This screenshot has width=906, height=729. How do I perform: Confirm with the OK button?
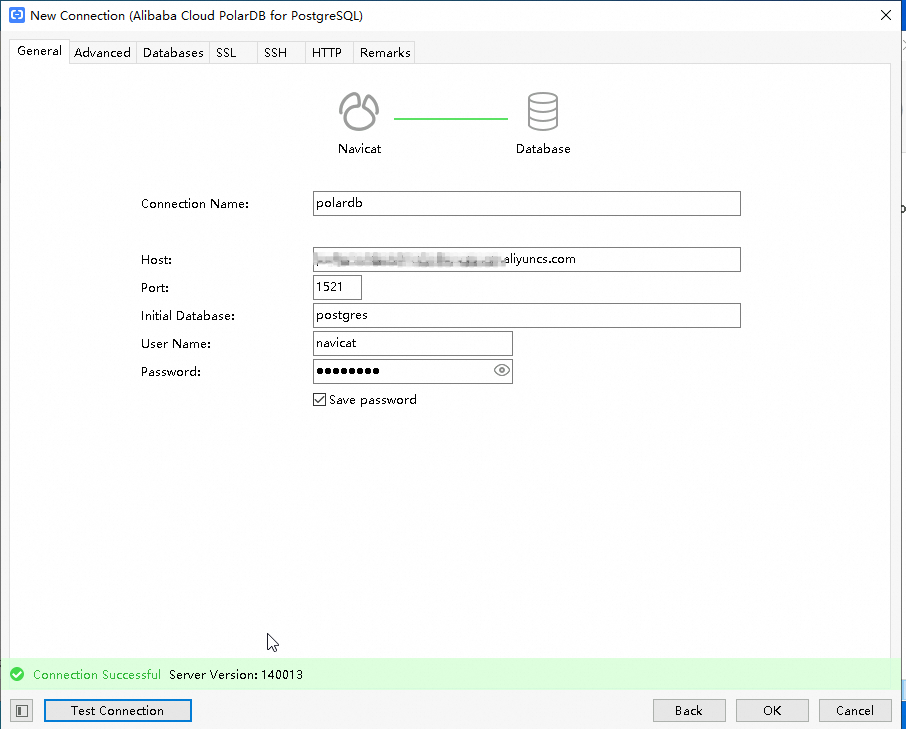[772, 711]
